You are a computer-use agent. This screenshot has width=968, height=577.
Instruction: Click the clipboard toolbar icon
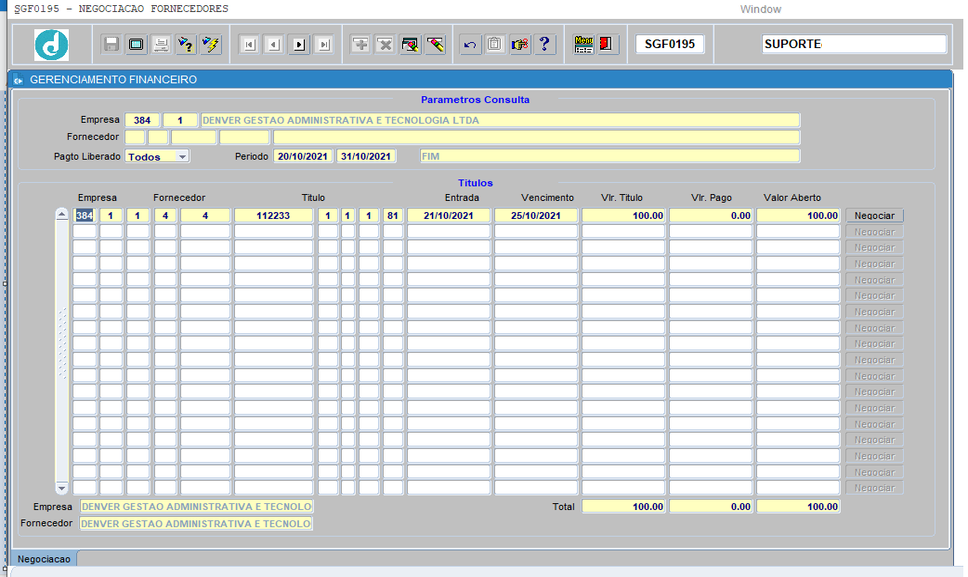pyautogui.click(x=495, y=44)
